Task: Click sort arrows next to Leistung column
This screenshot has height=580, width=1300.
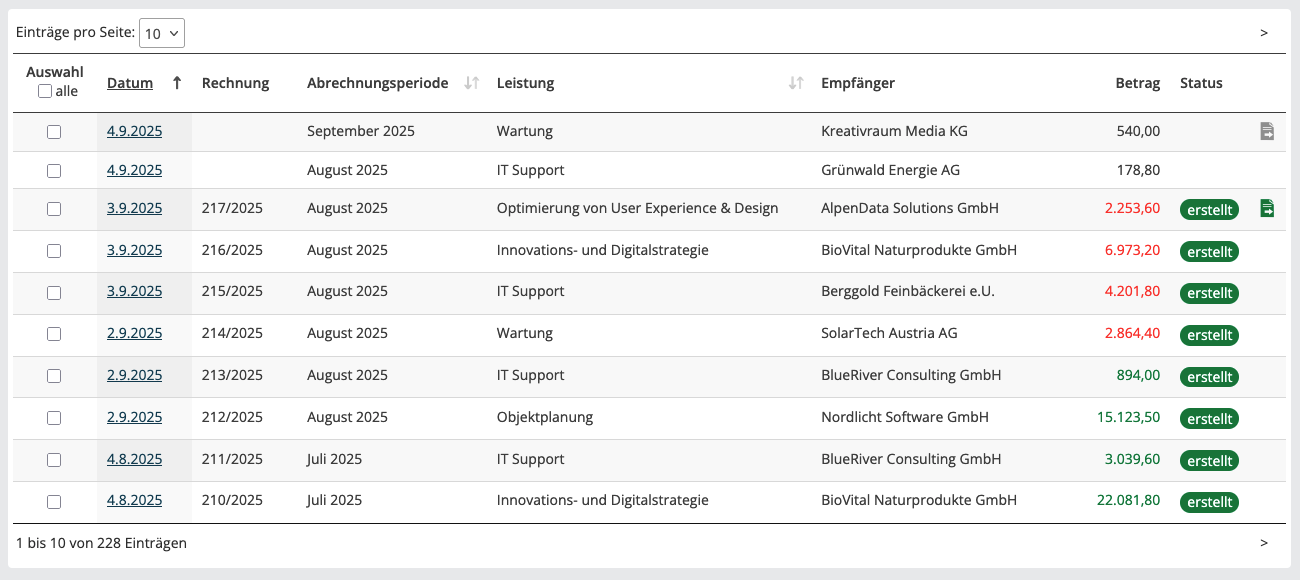Action: [796, 83]
